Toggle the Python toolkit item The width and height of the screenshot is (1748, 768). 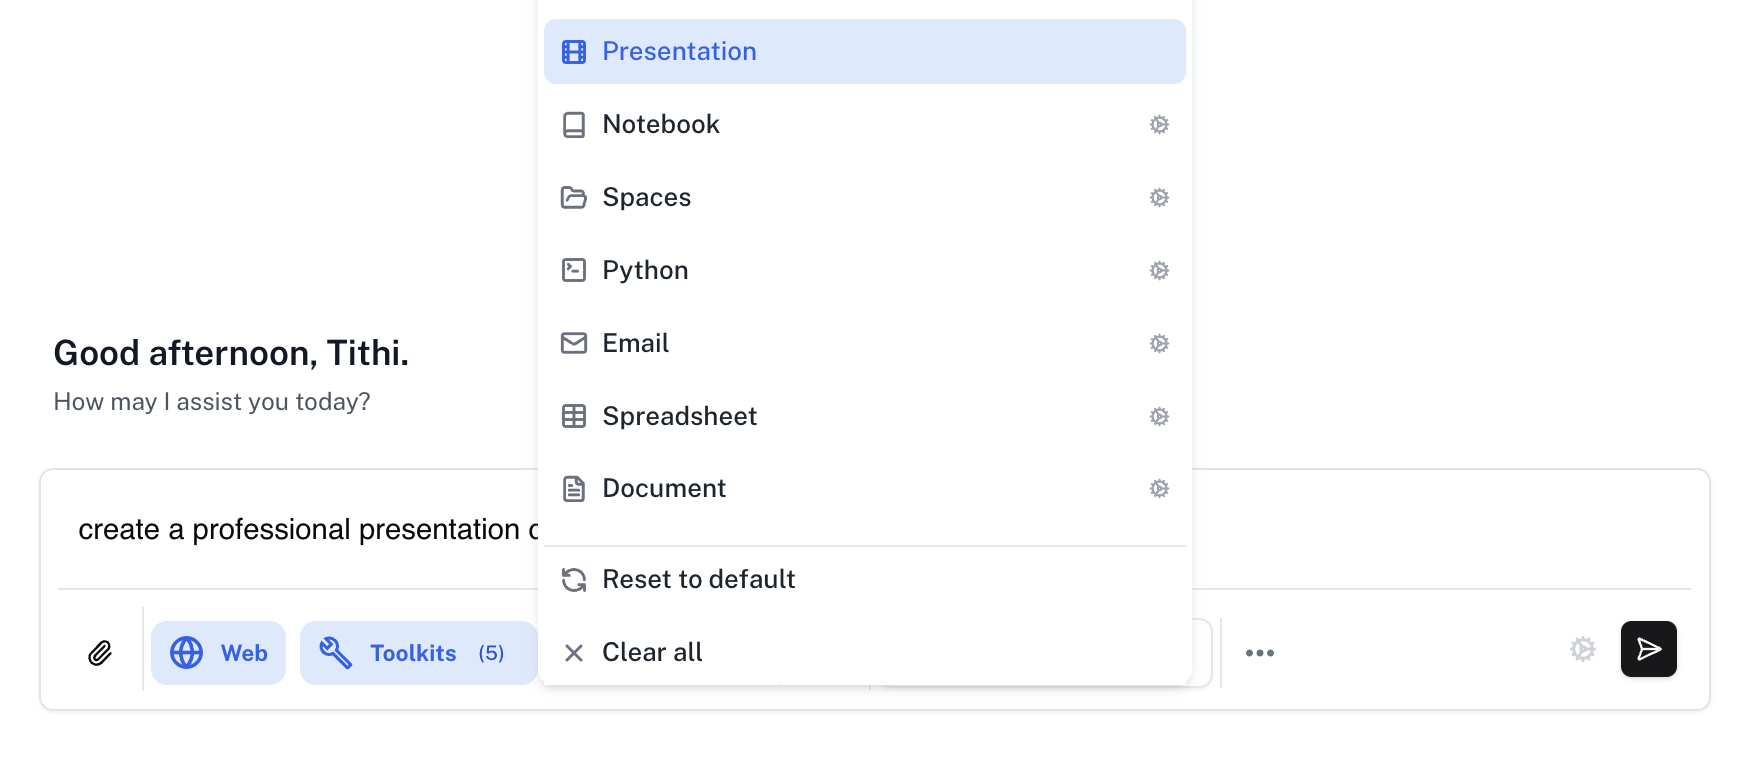click(645, 271)
